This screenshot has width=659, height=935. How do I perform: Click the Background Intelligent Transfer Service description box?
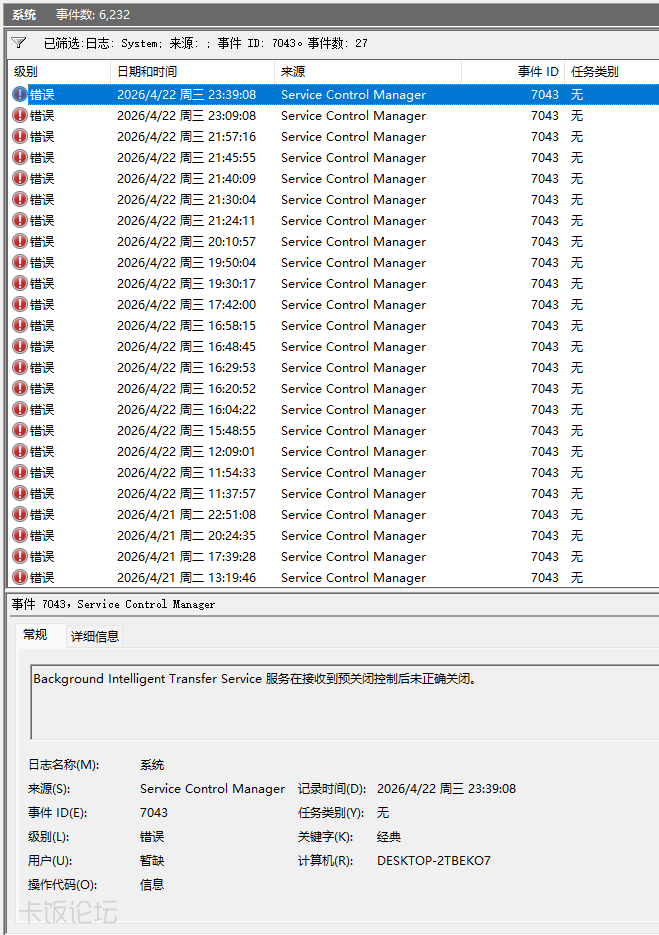(345, 702)
